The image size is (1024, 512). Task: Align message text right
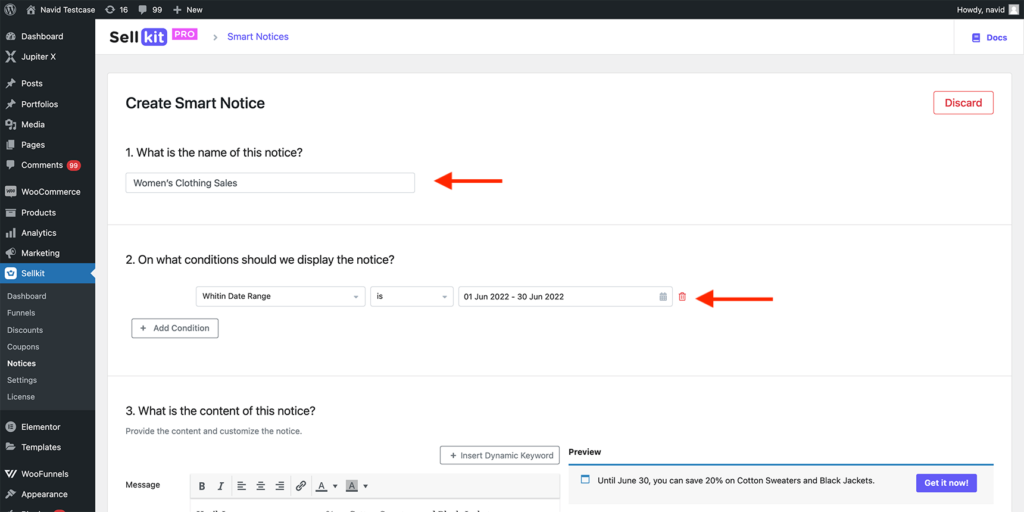click(x=280, y=486)
